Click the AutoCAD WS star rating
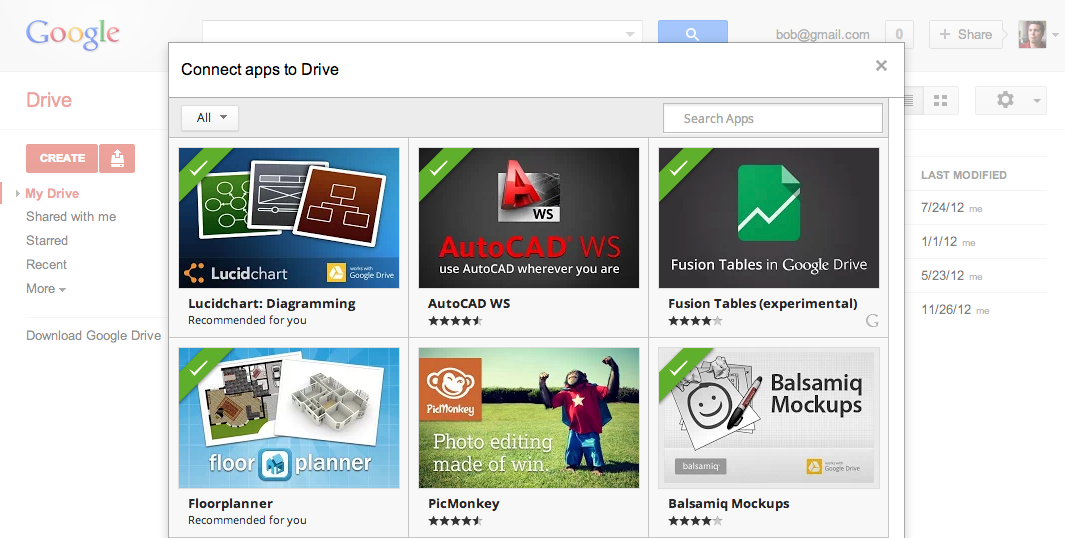The width and height of the screenshot is (1065, 538). (x=455, y=321)
